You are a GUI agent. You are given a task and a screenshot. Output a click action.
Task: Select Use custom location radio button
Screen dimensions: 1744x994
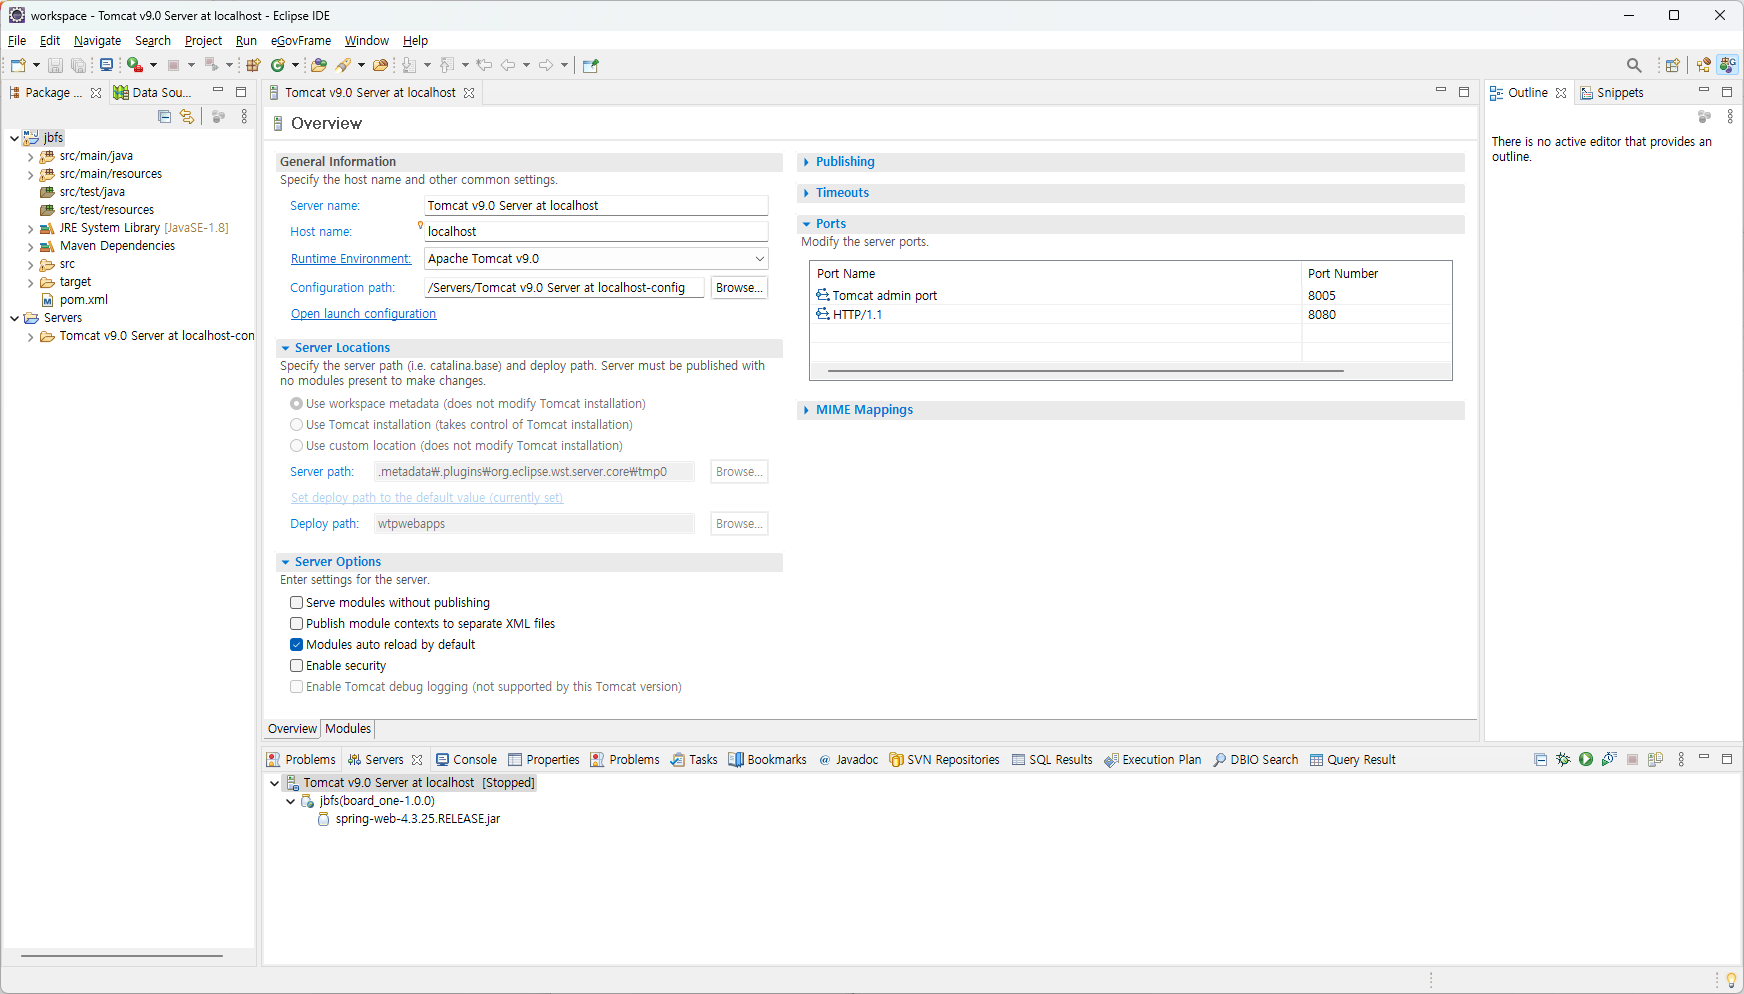pos(296,446)
